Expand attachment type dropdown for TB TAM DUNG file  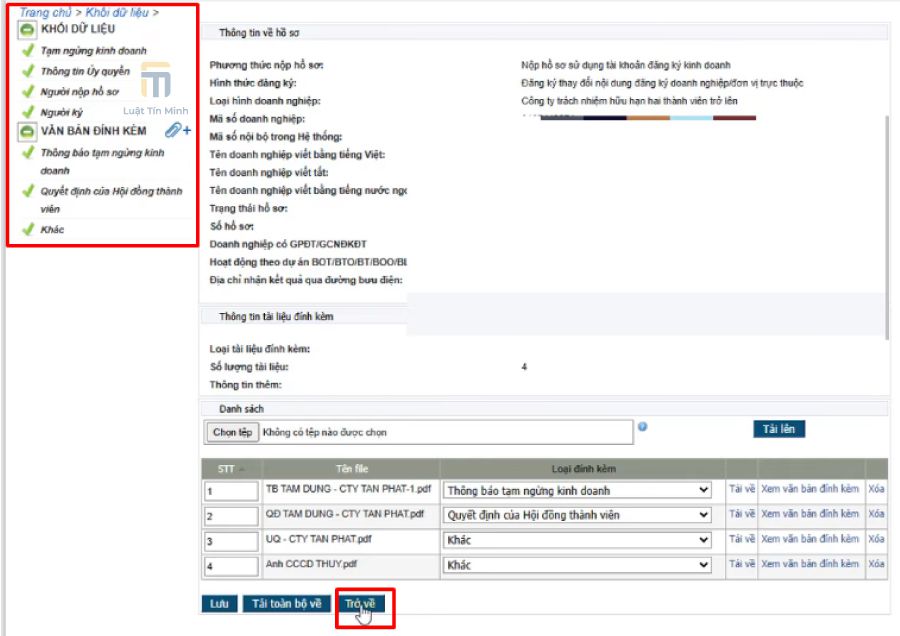click(578, 491)
